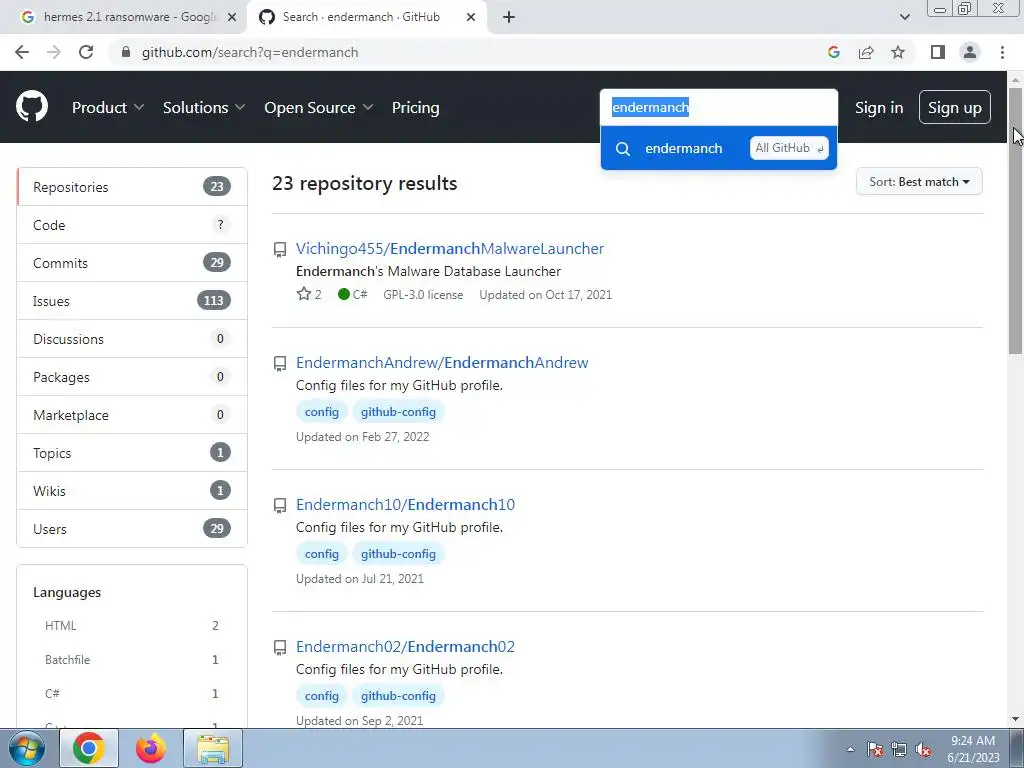This screenshot has height=768, width=1024.
Task: Click the browser forward arrow
Action: click(54, 52)
